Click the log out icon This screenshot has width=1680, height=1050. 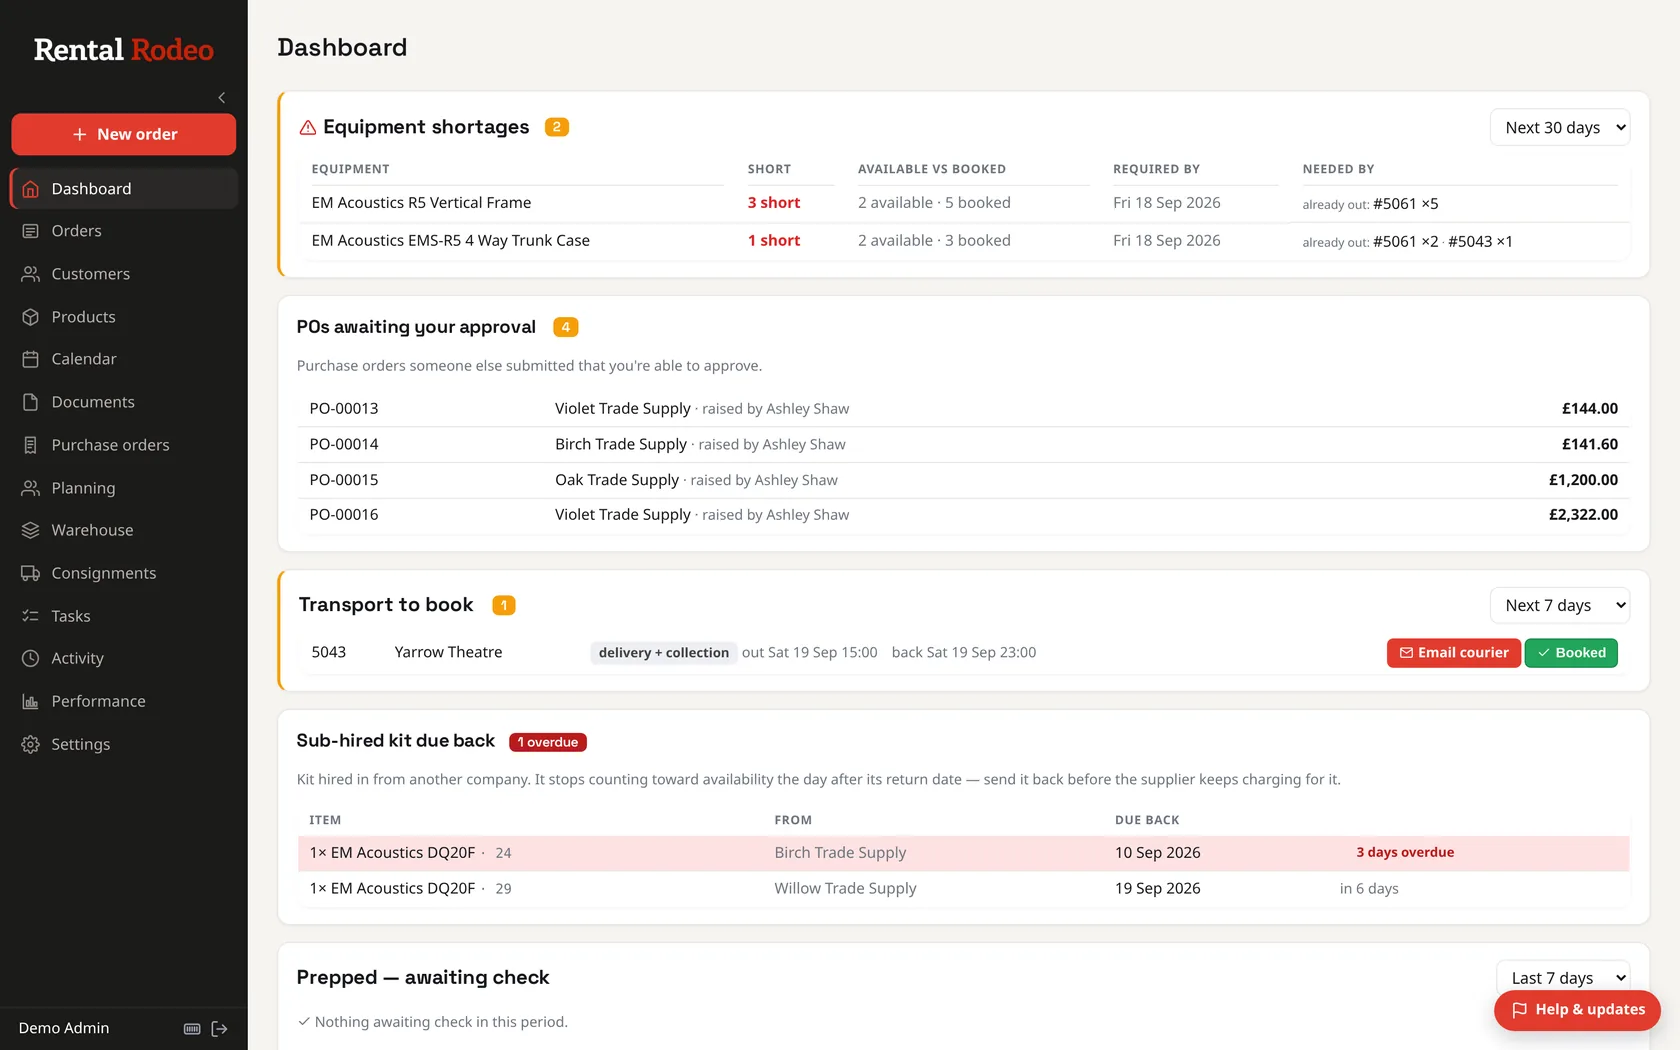(x=220, y=1029)
